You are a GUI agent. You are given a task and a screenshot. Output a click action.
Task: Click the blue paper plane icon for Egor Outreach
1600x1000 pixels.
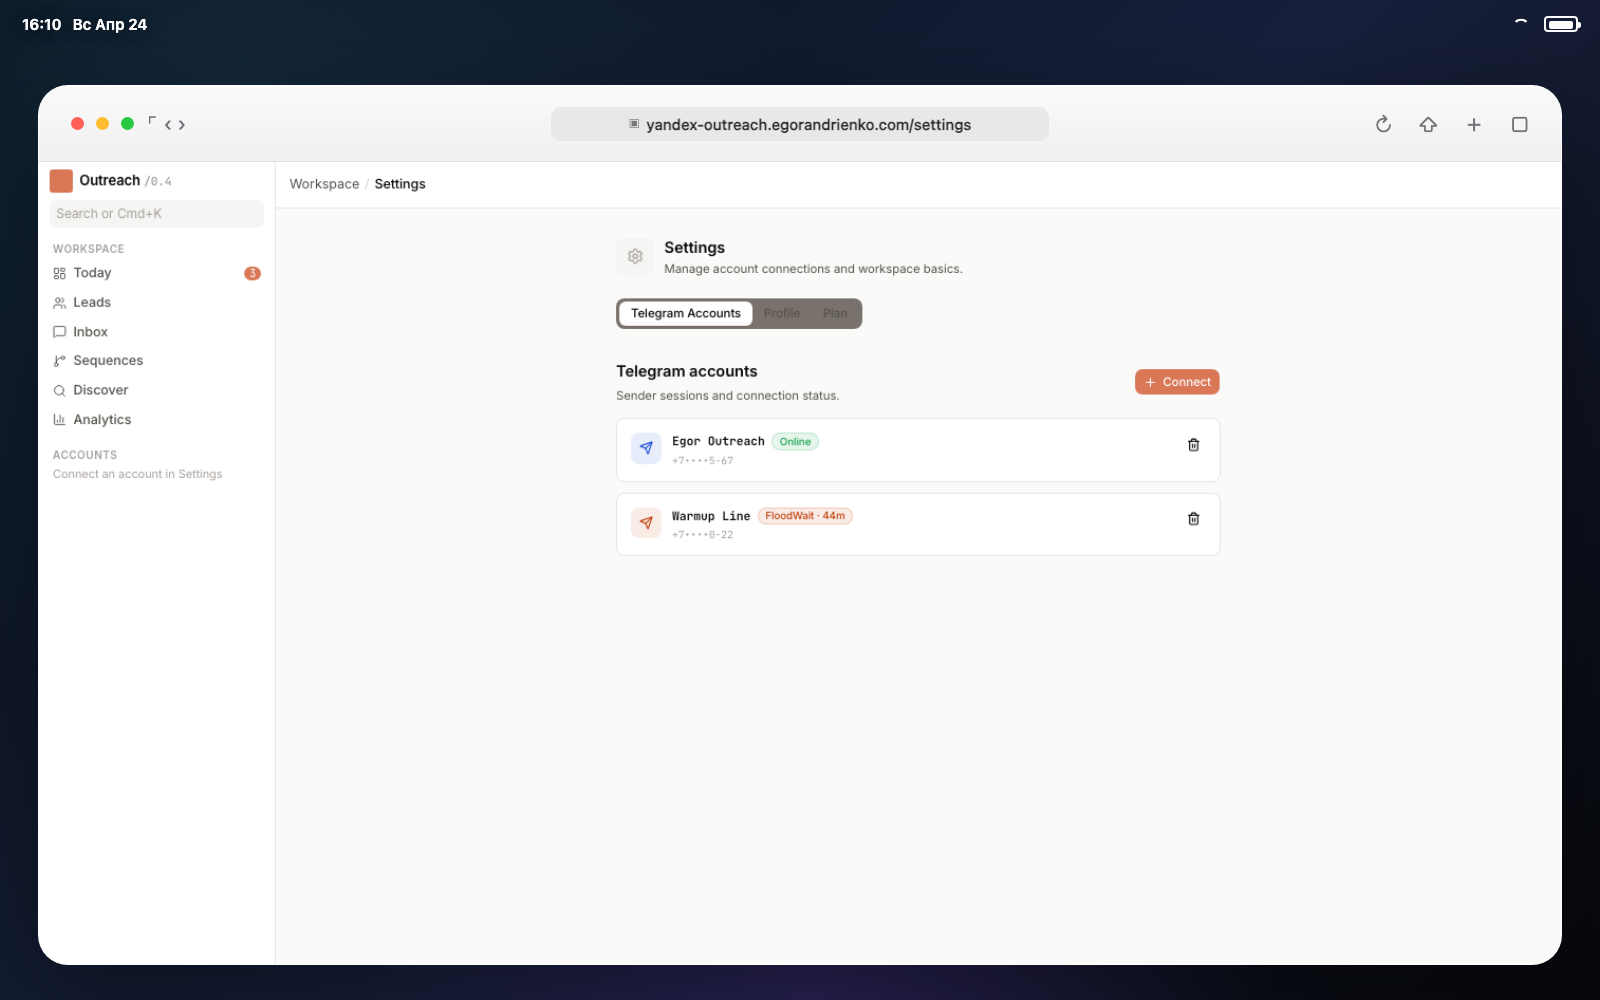[x=646, y=448]
